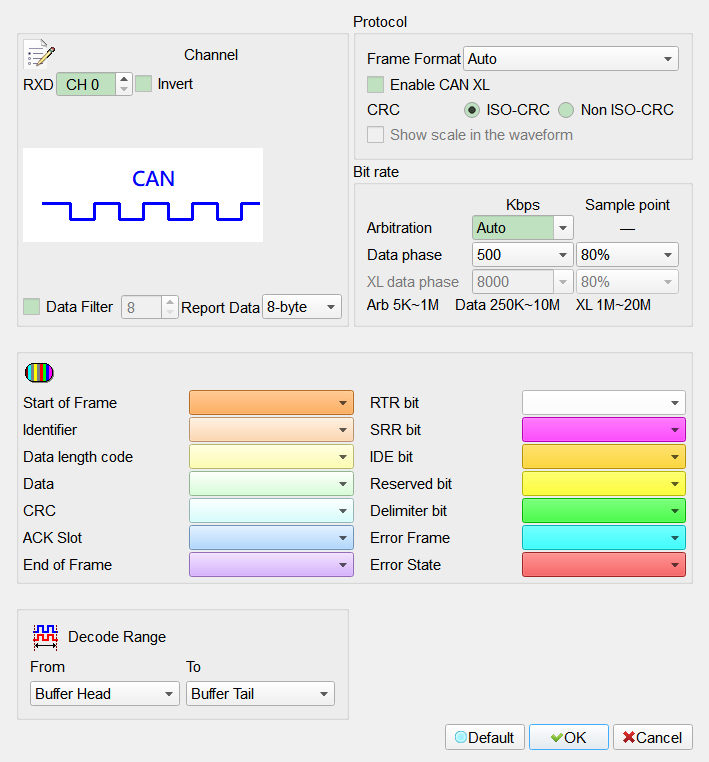Confirm settings with the OK button

(x=569, y=737)
